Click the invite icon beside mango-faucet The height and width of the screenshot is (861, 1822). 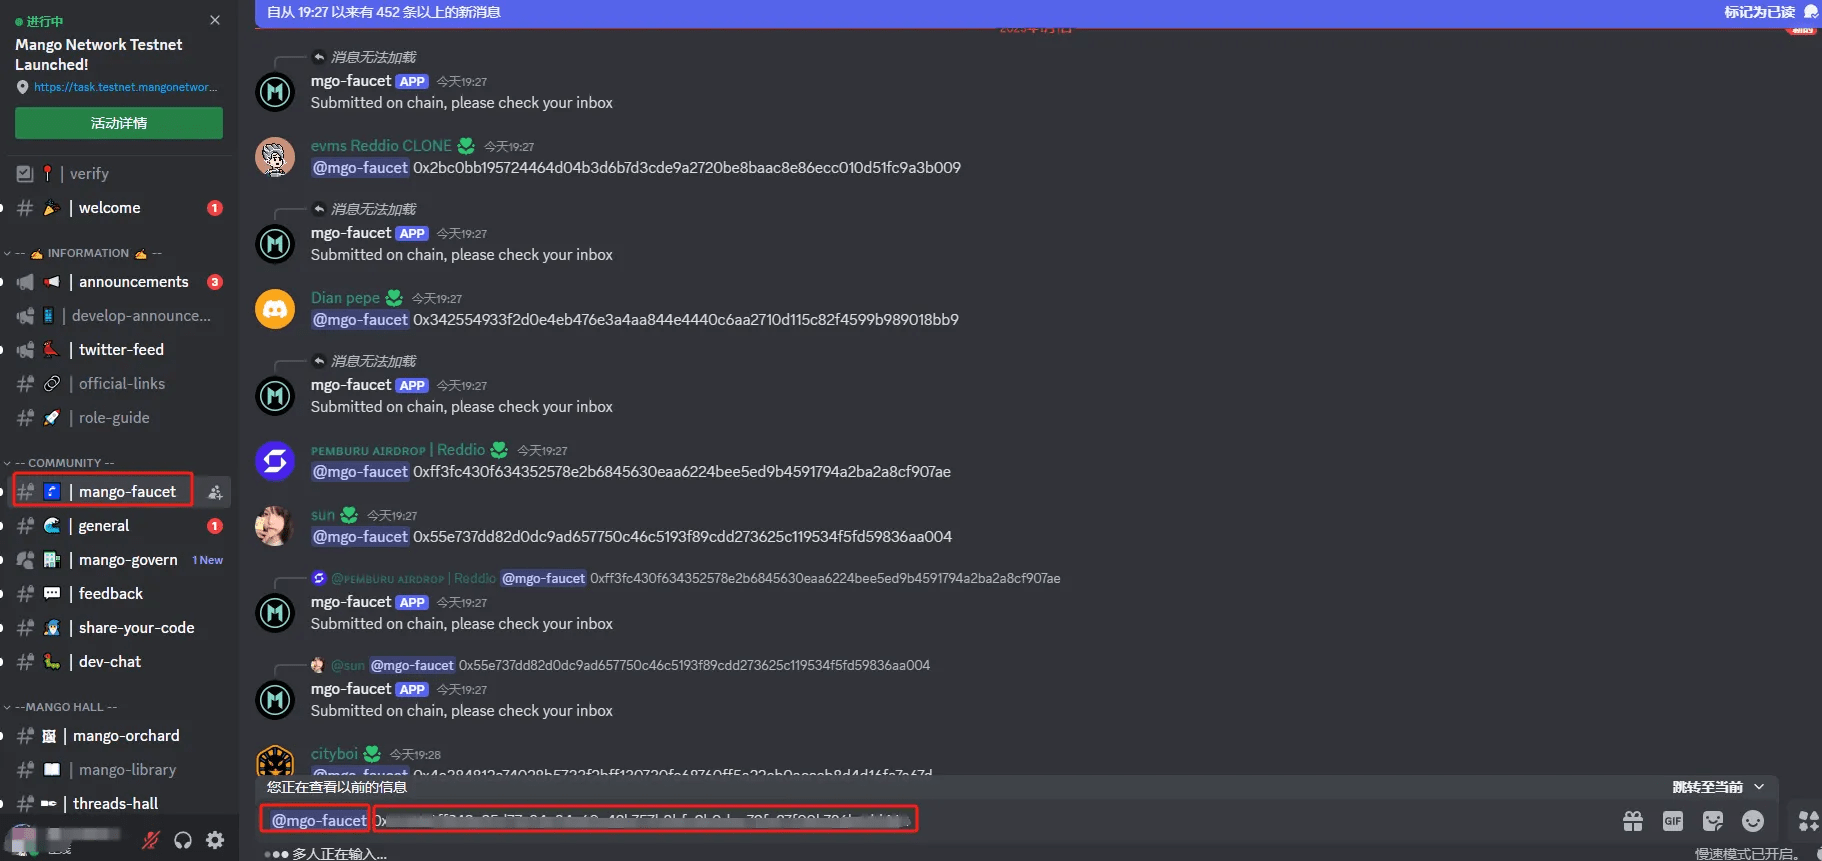215,492
